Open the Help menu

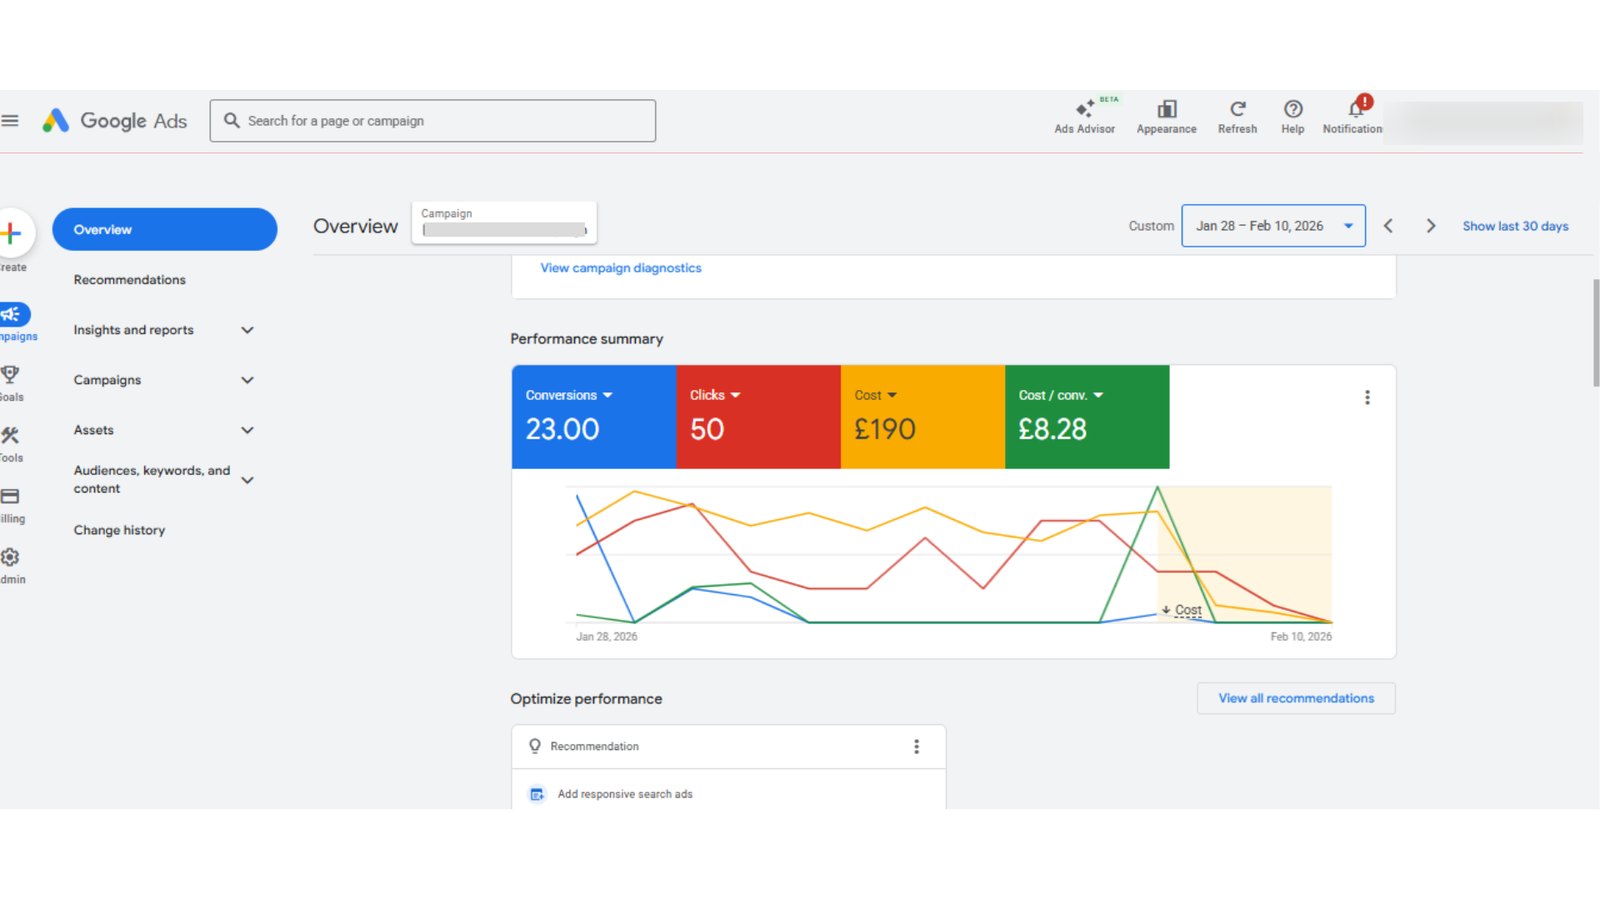click(x=1293, y=116)
